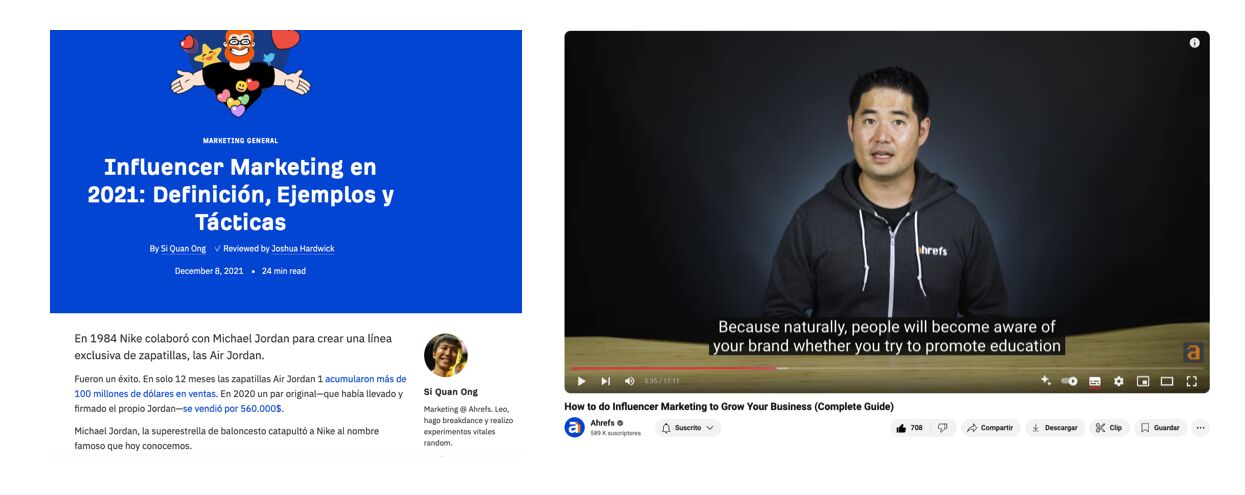
Task: Click the 589 K suscriptores count
Action: click(615, 433)
